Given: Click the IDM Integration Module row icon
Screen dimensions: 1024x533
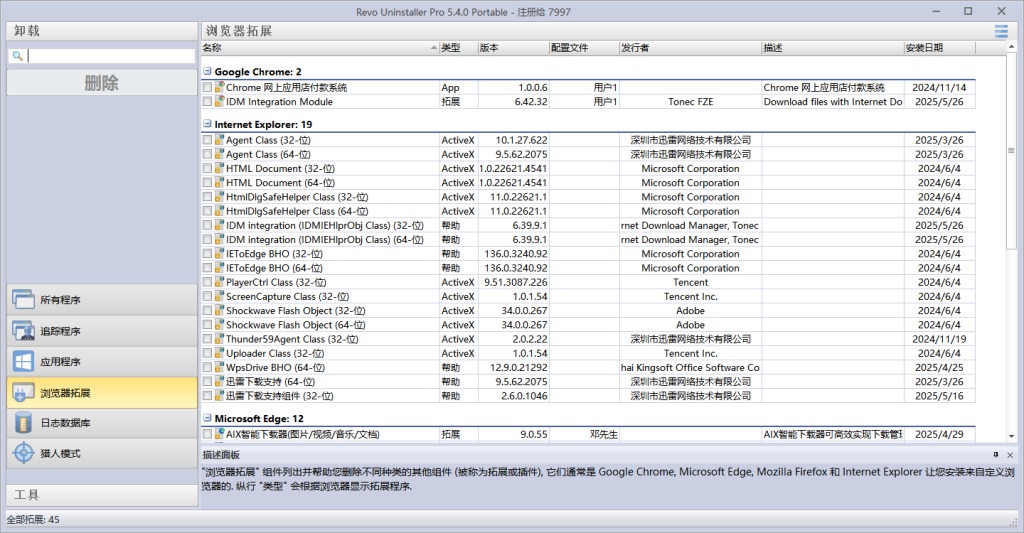Looking at the screenshot, I should pos(219,102).
